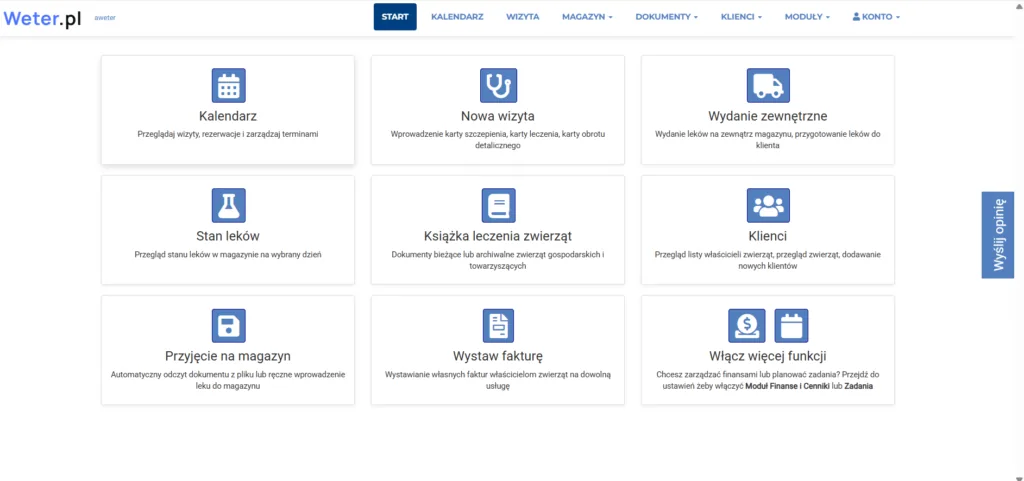Click the scrollbar down arrow at bottom right
The width and height of the screenshot is (1024, 481).
pyautogui.click(x=1019, y=477)
